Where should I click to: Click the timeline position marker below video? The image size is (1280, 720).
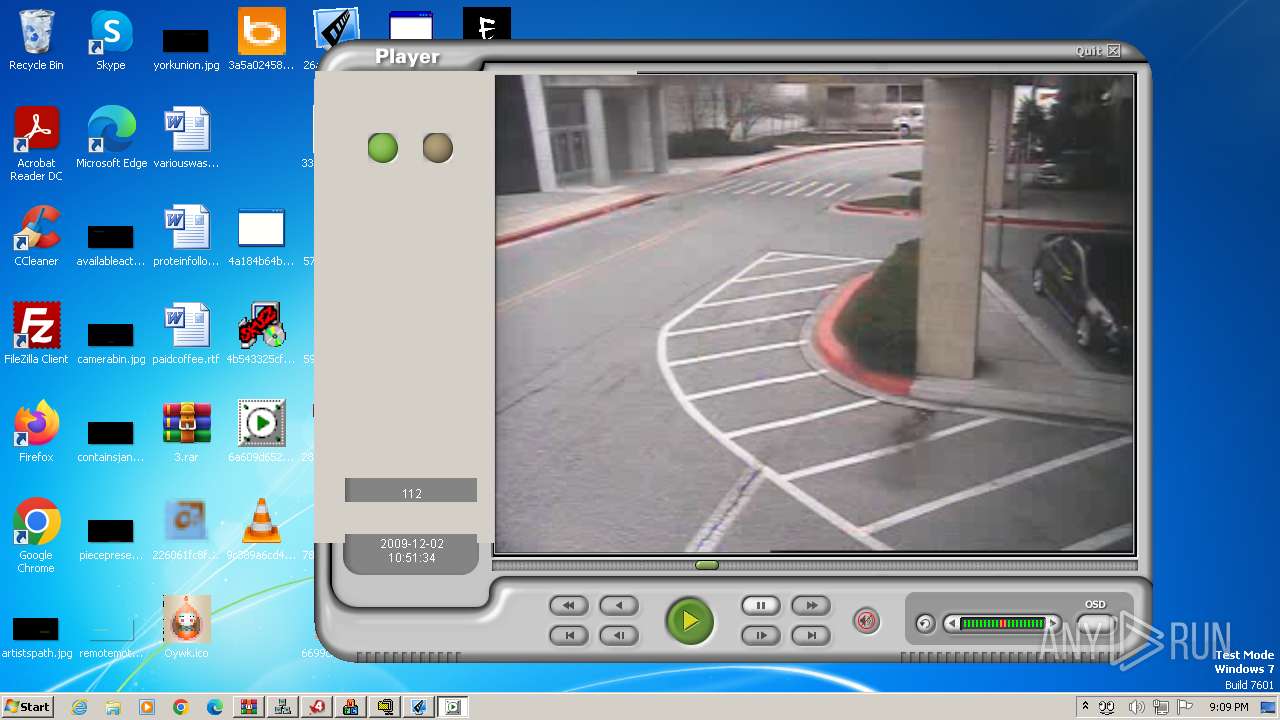coord(707,566)
